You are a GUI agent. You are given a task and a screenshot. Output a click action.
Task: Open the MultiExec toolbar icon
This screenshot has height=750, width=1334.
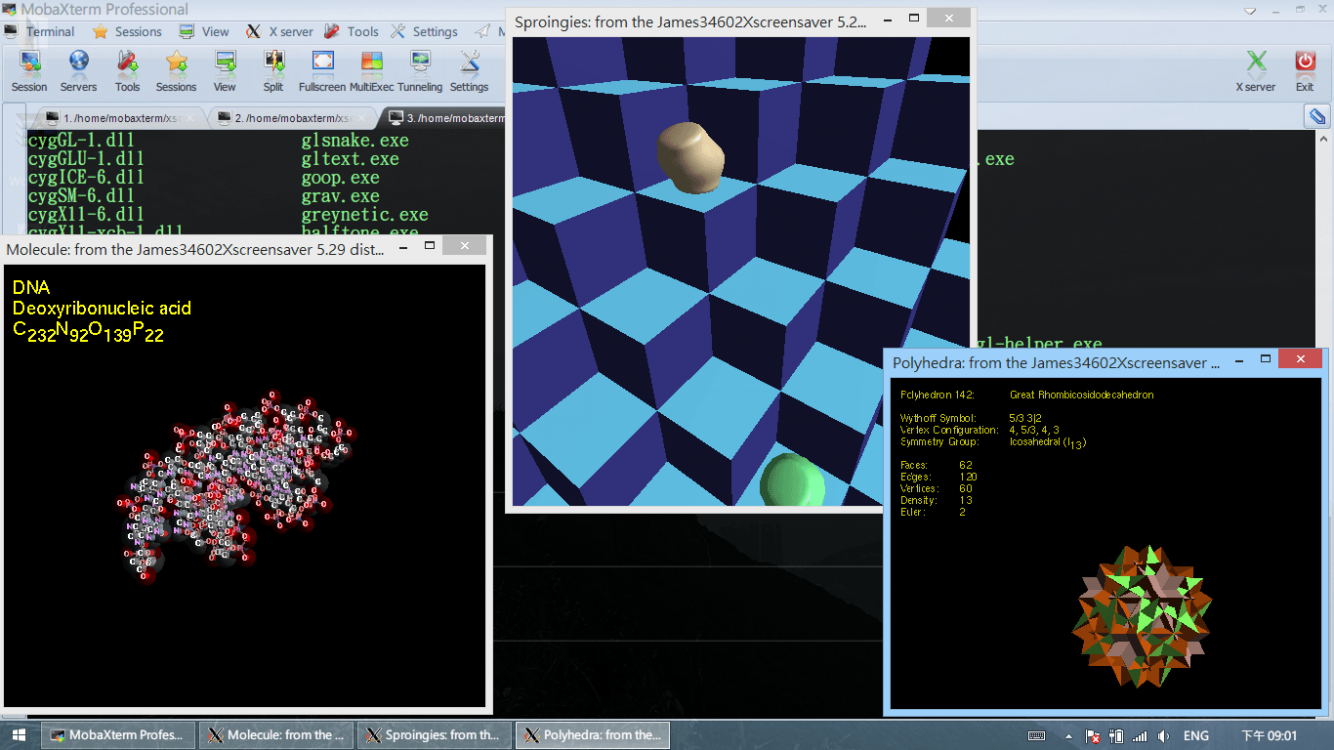pos(372,71)
